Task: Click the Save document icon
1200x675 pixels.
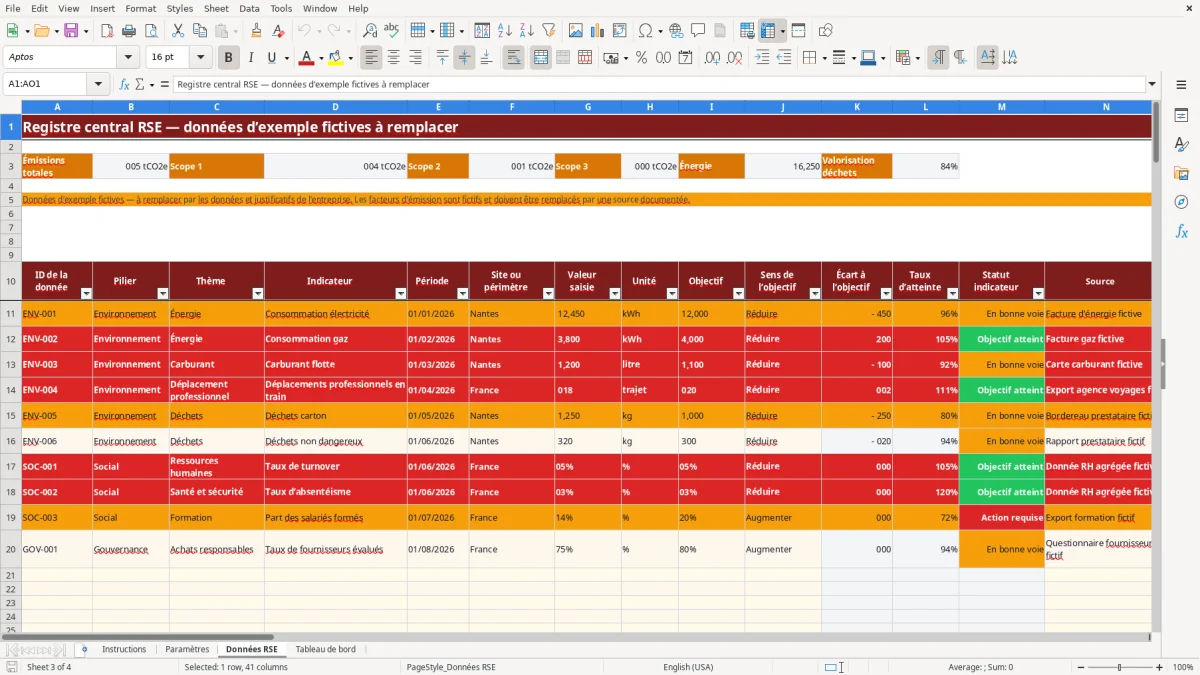Action: pos(71,31)
